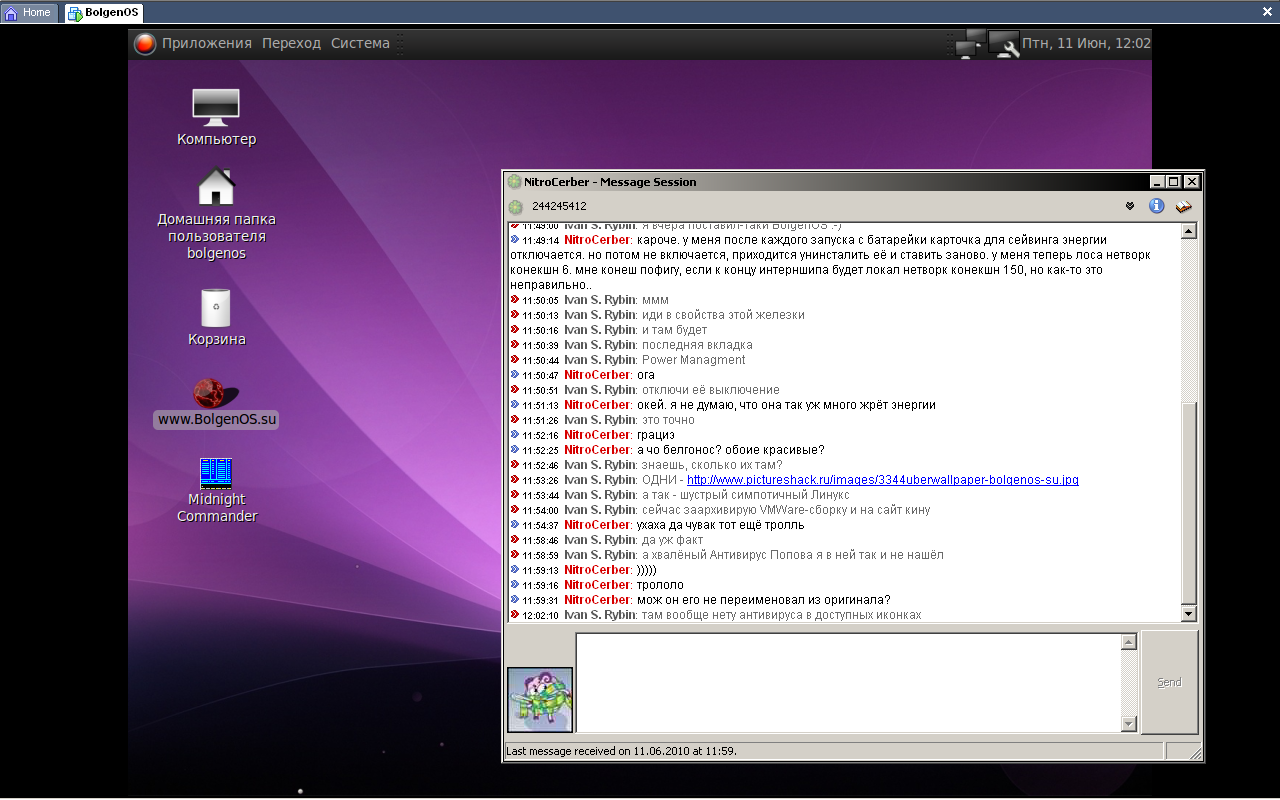Switch to the BolgenOS tab
Screen dimensions: 1280x800
point(104,13)
